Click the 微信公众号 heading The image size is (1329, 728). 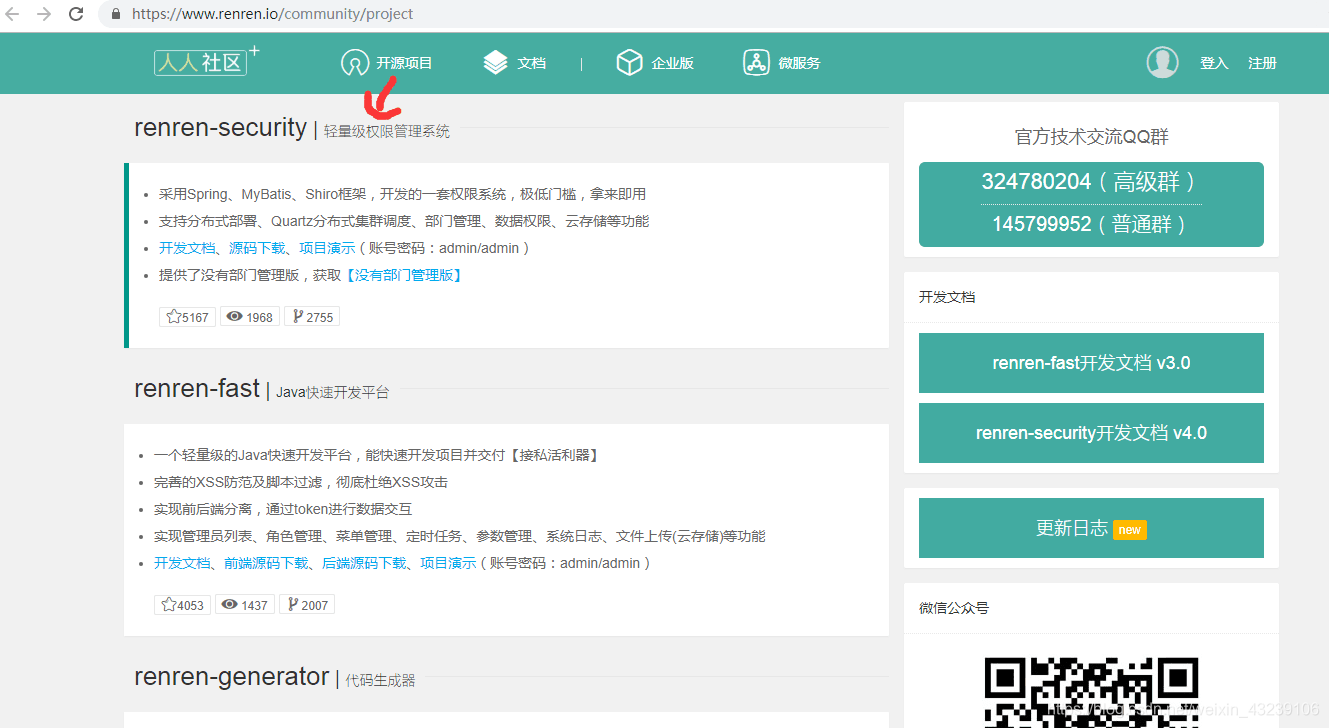pyautogui.click(x=954, y=608)
